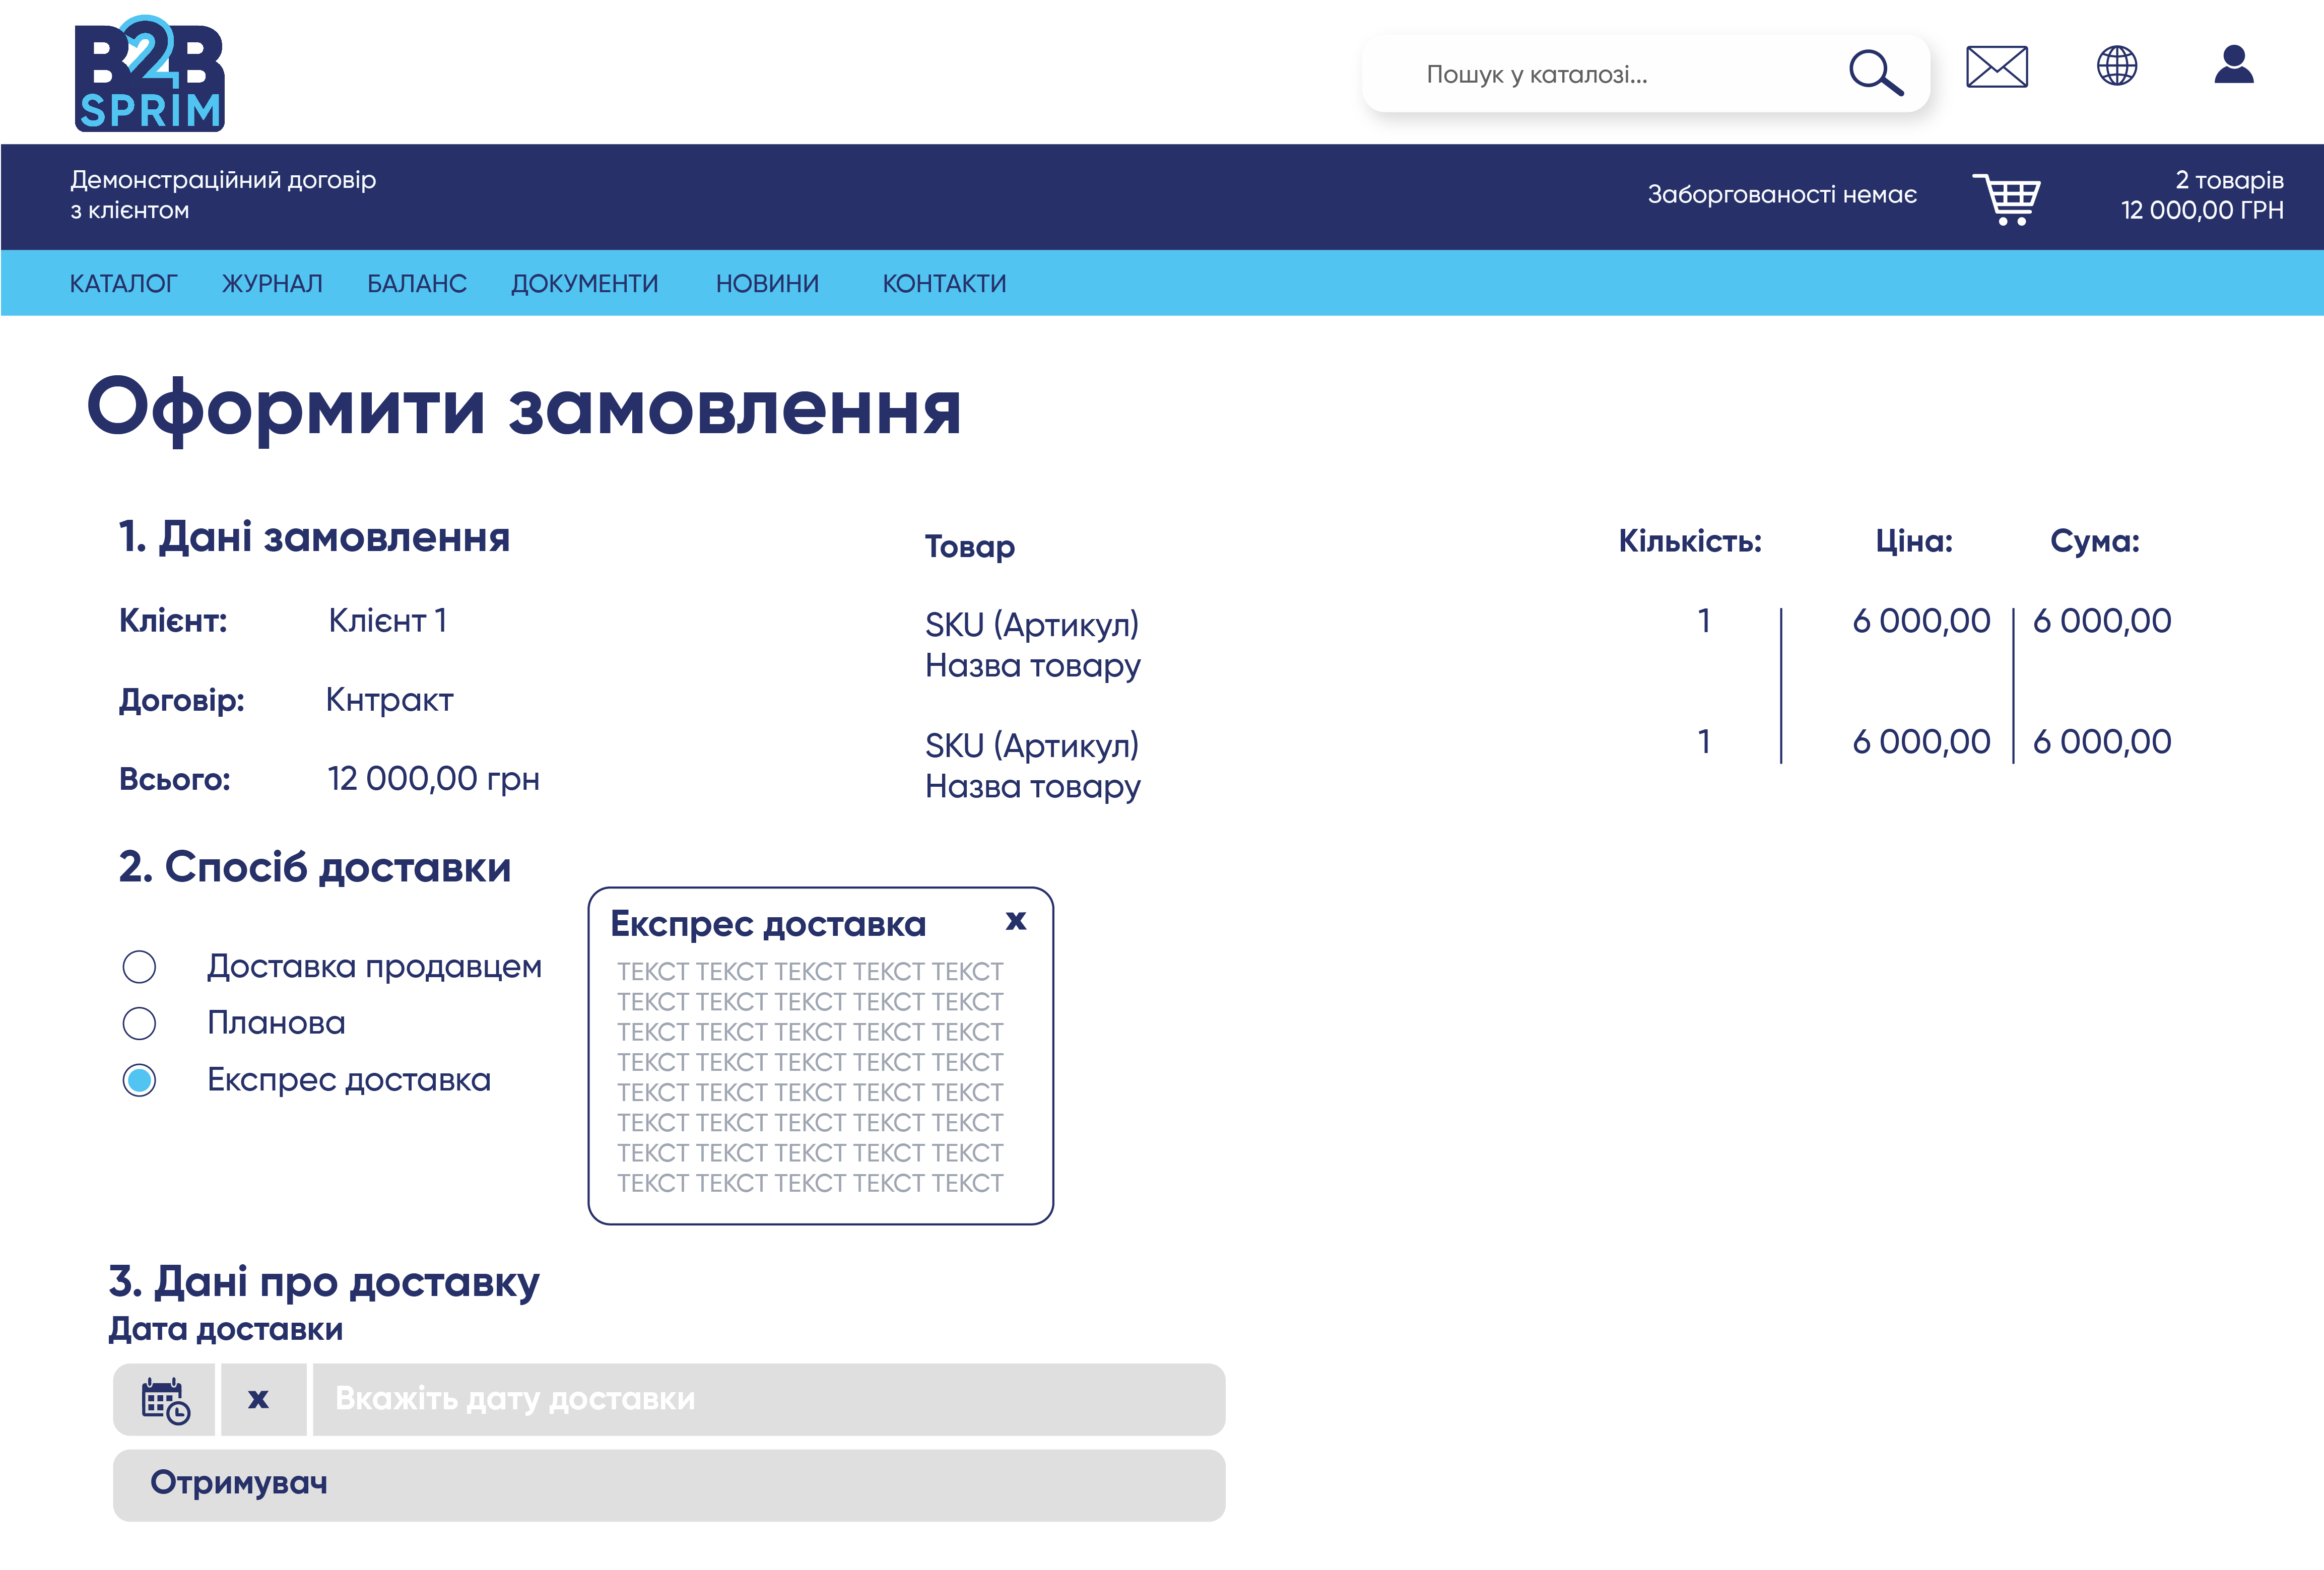The width and height of the screenshot is (2324, 1570).
Task: Open language selector globe icon
Action: tap(2116, 66)
